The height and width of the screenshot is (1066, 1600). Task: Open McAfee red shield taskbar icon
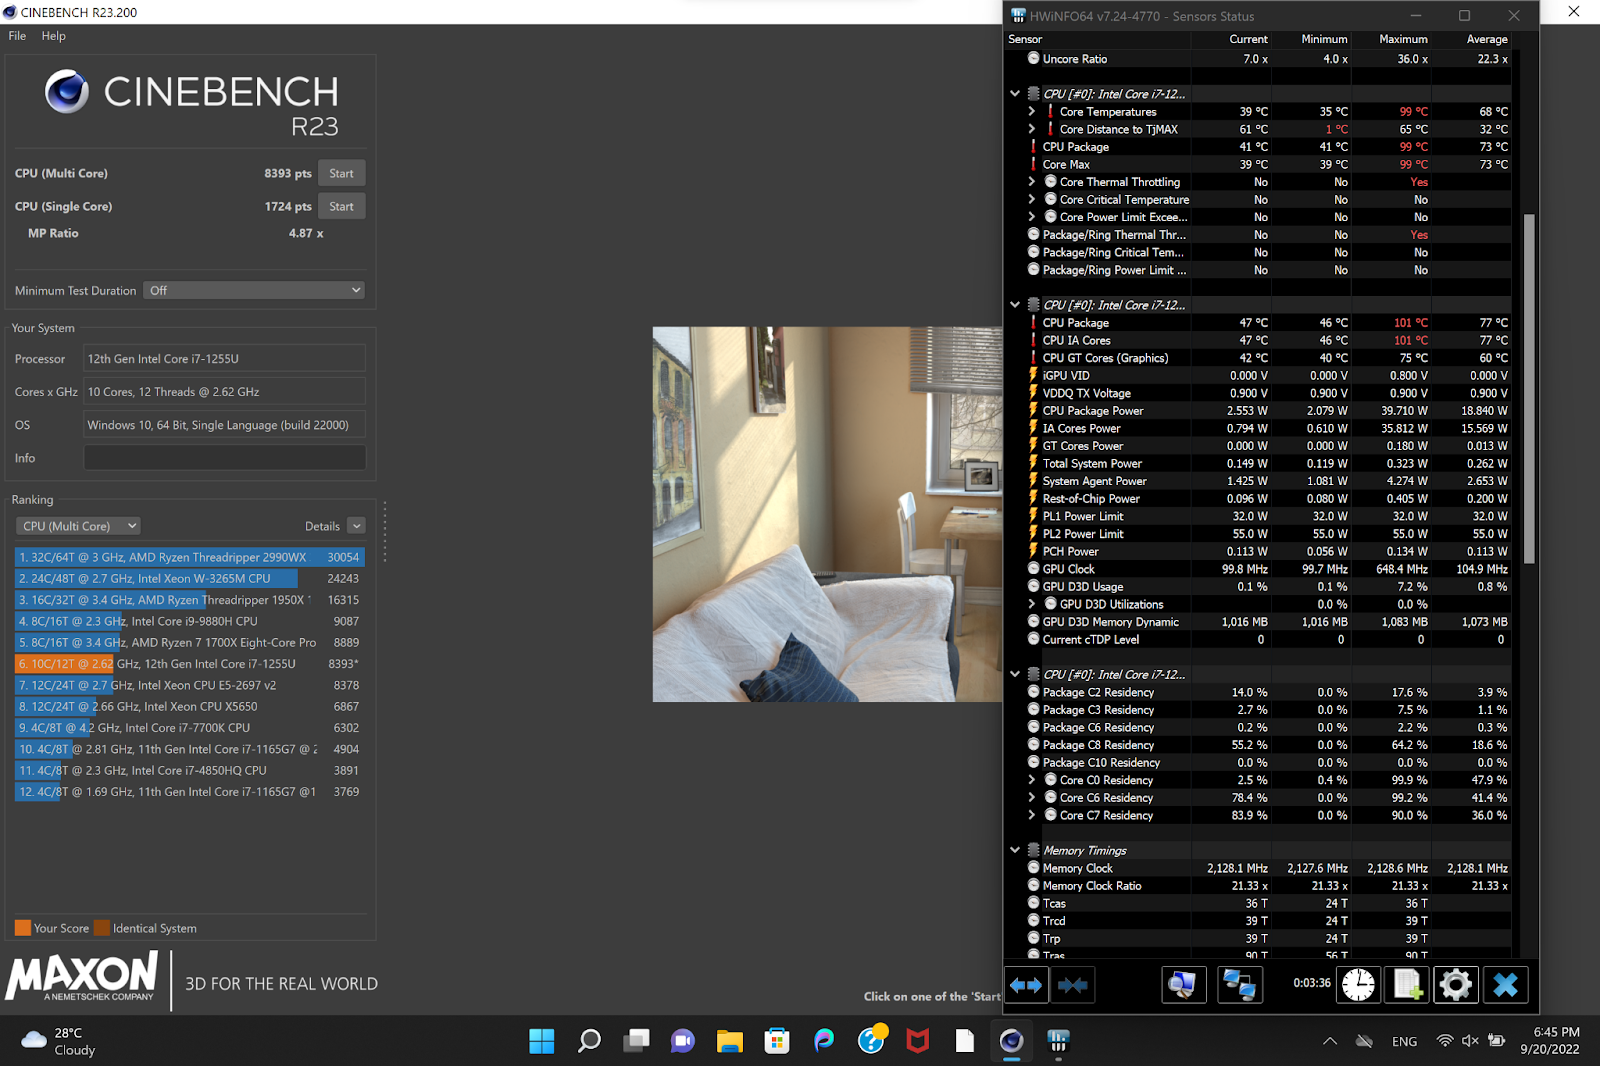pos(918,1041)
